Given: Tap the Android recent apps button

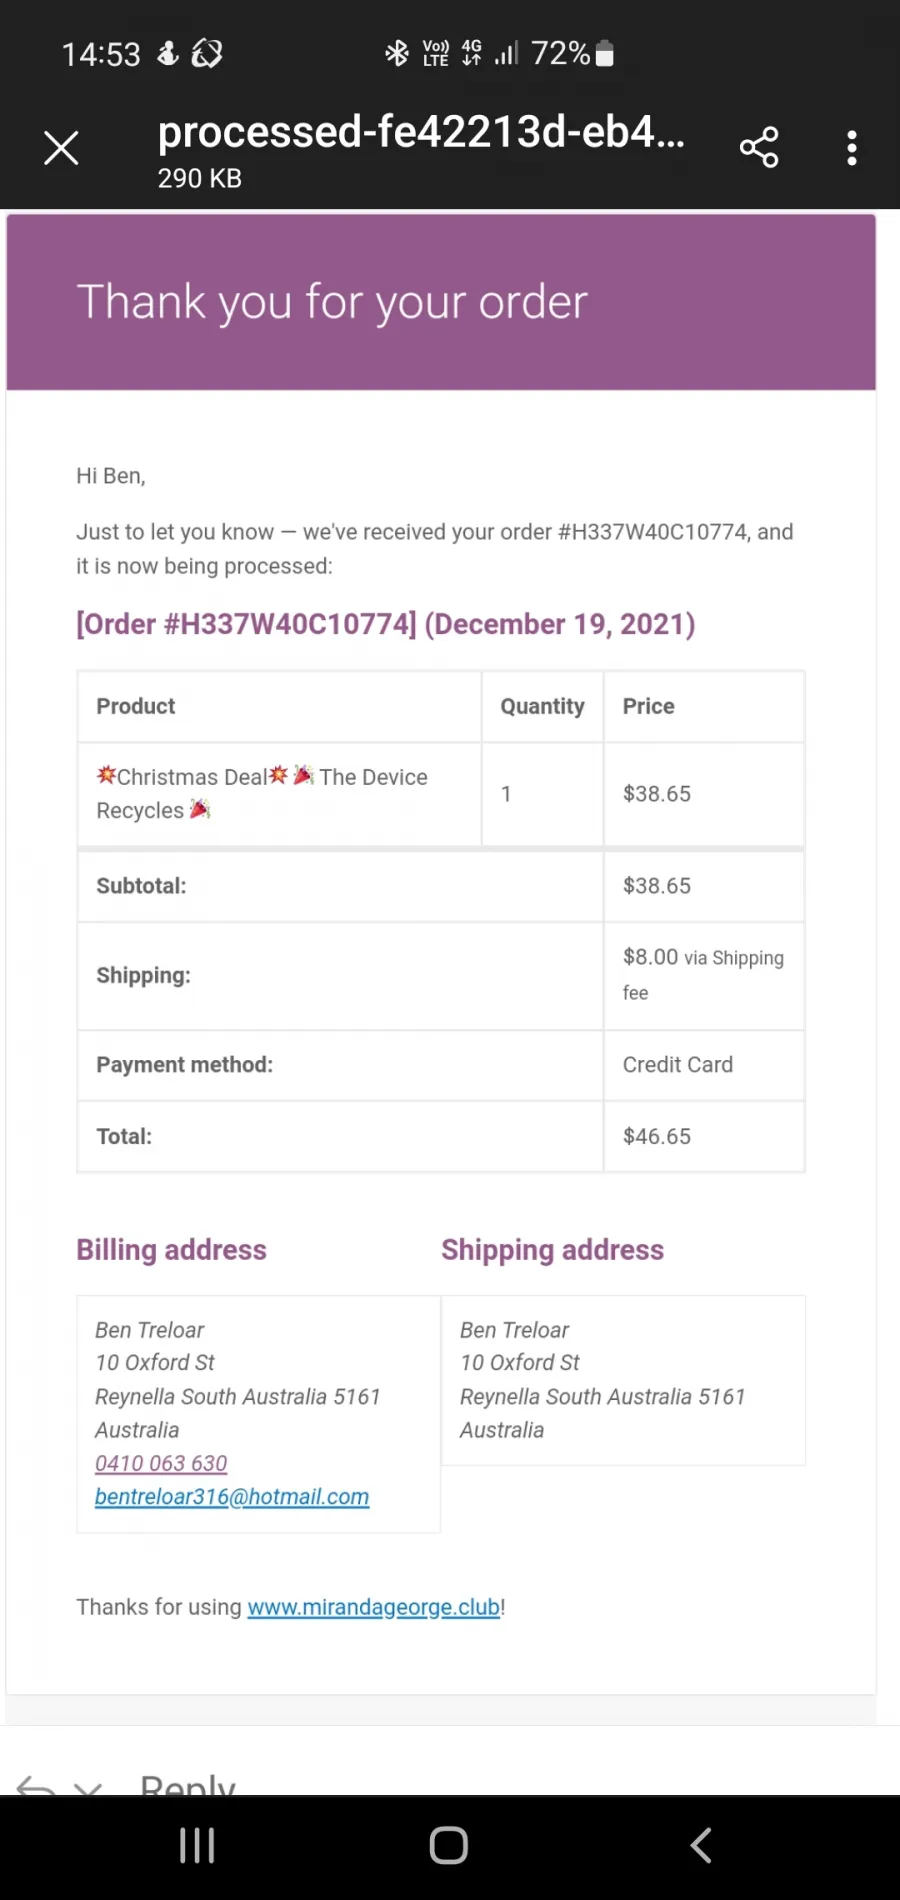Looking at the screenshot, I should [x=197, y=1845].
